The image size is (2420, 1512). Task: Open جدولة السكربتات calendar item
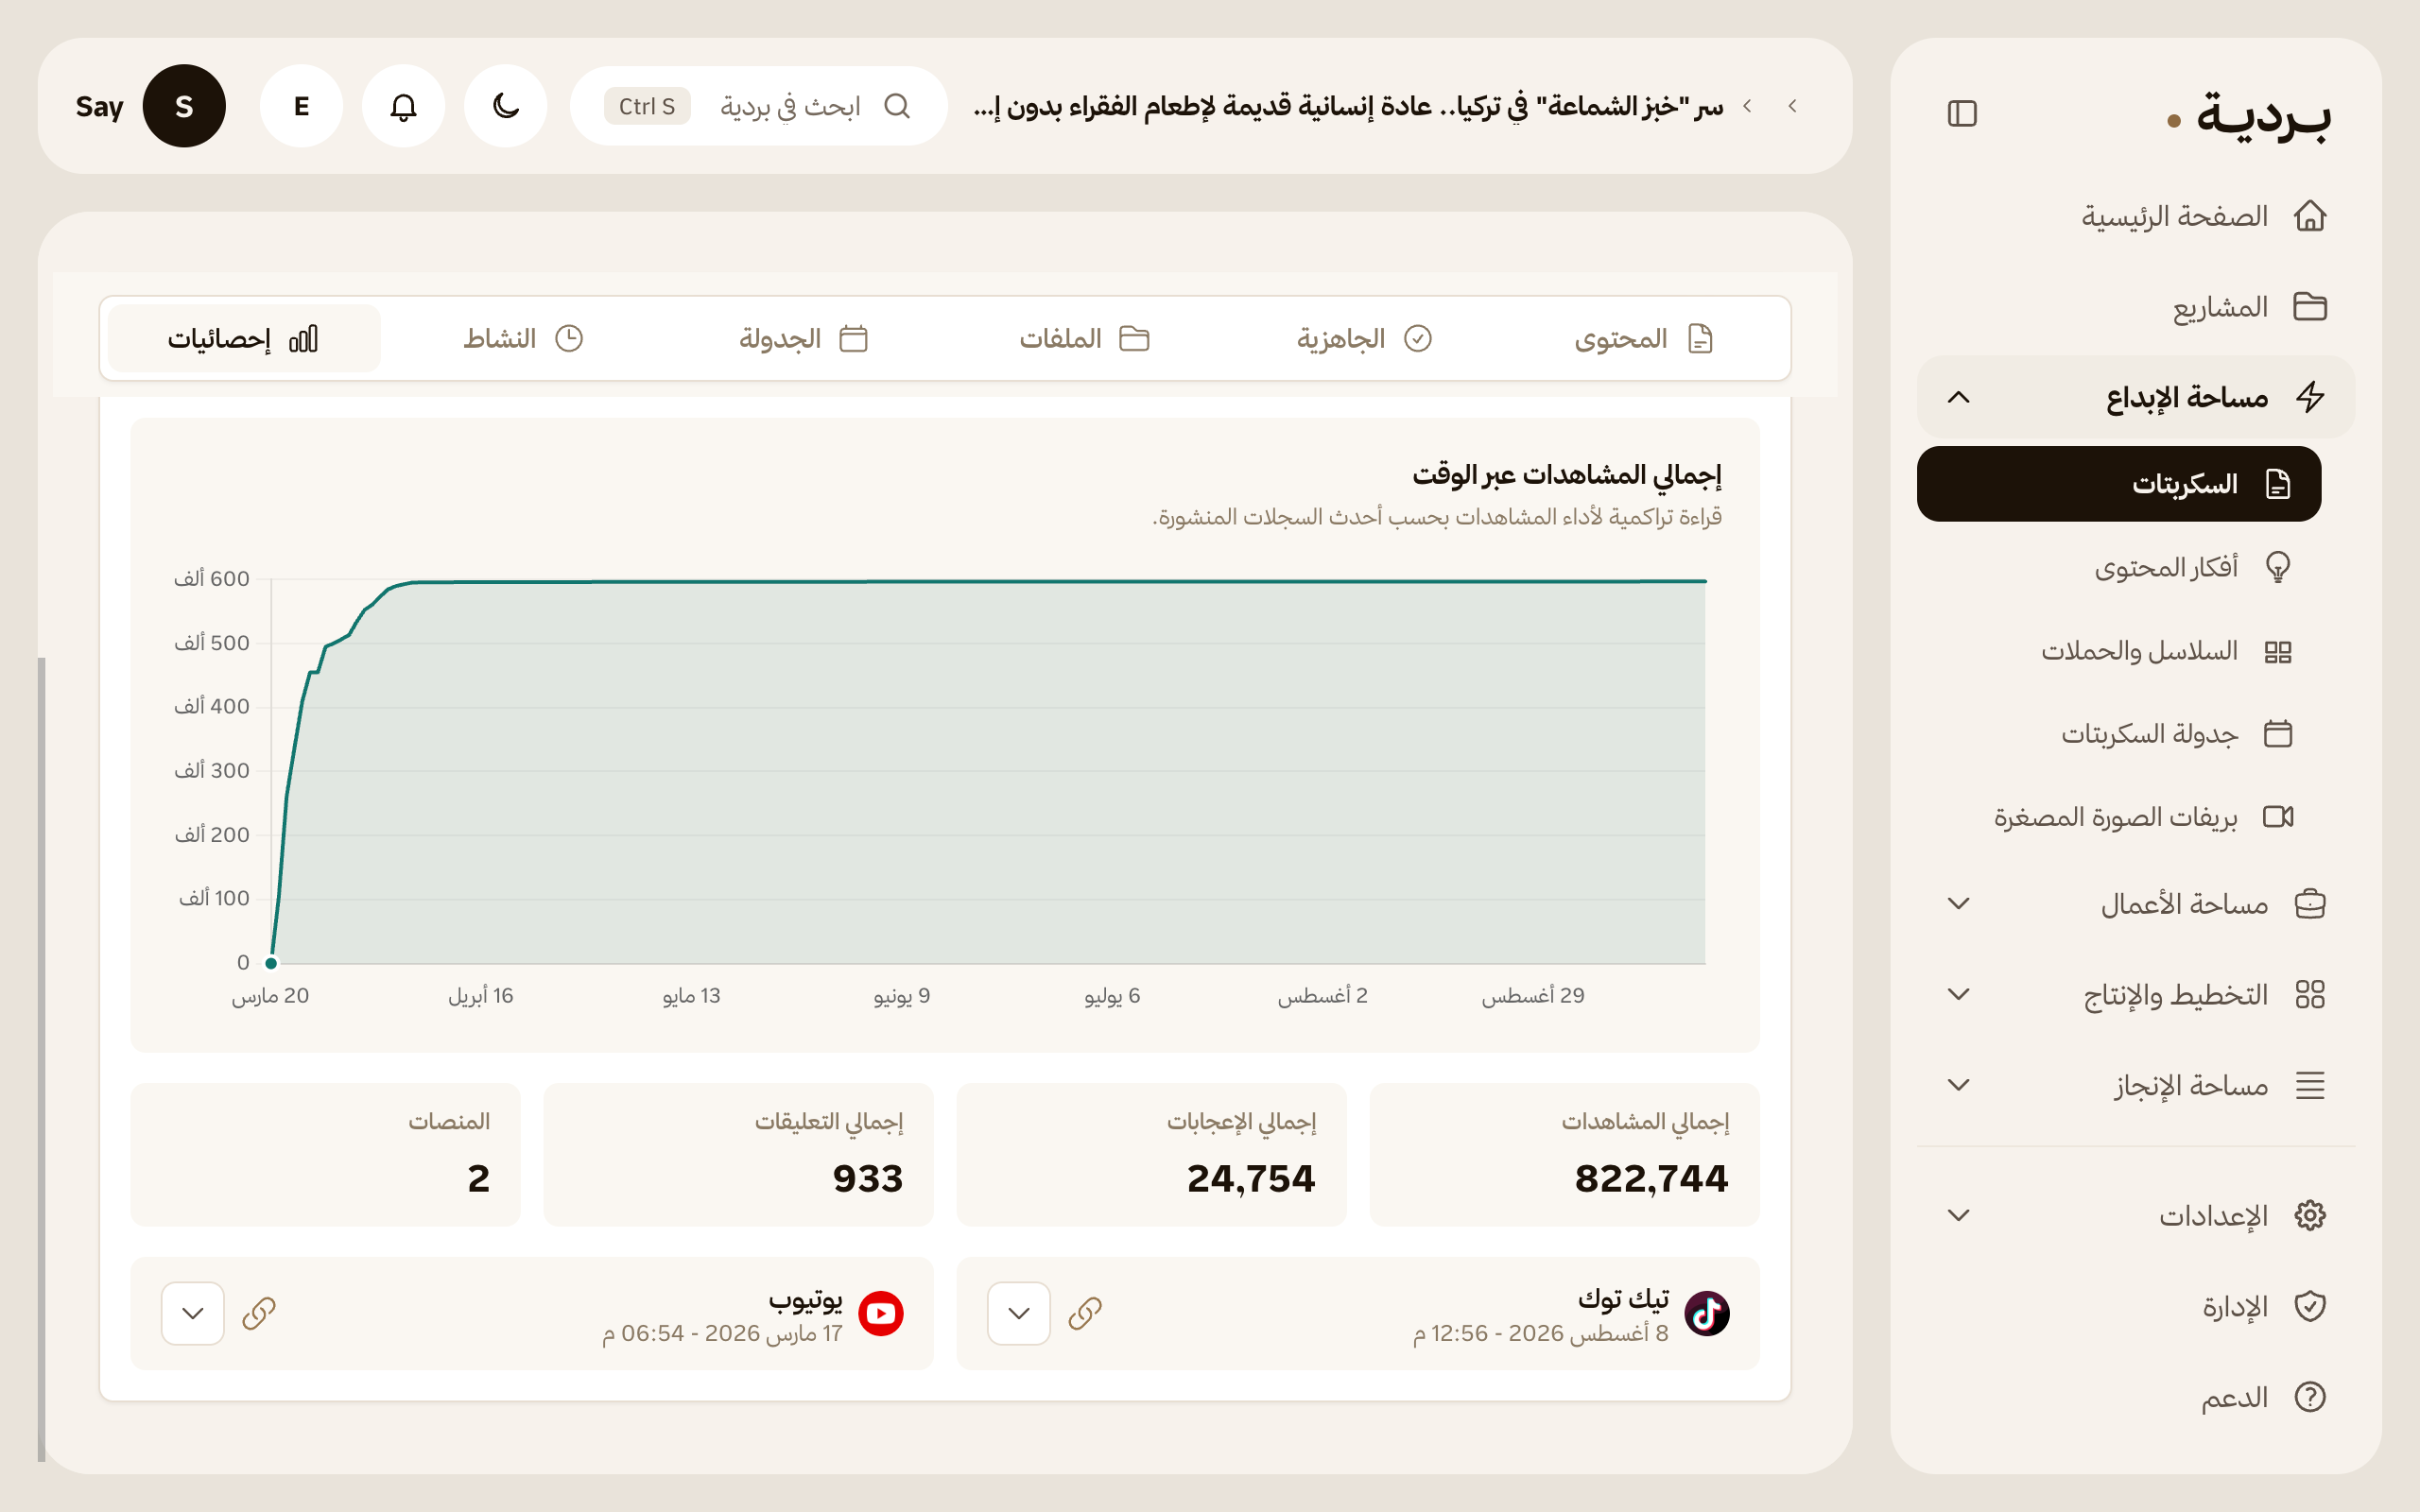click(2119, 734)
